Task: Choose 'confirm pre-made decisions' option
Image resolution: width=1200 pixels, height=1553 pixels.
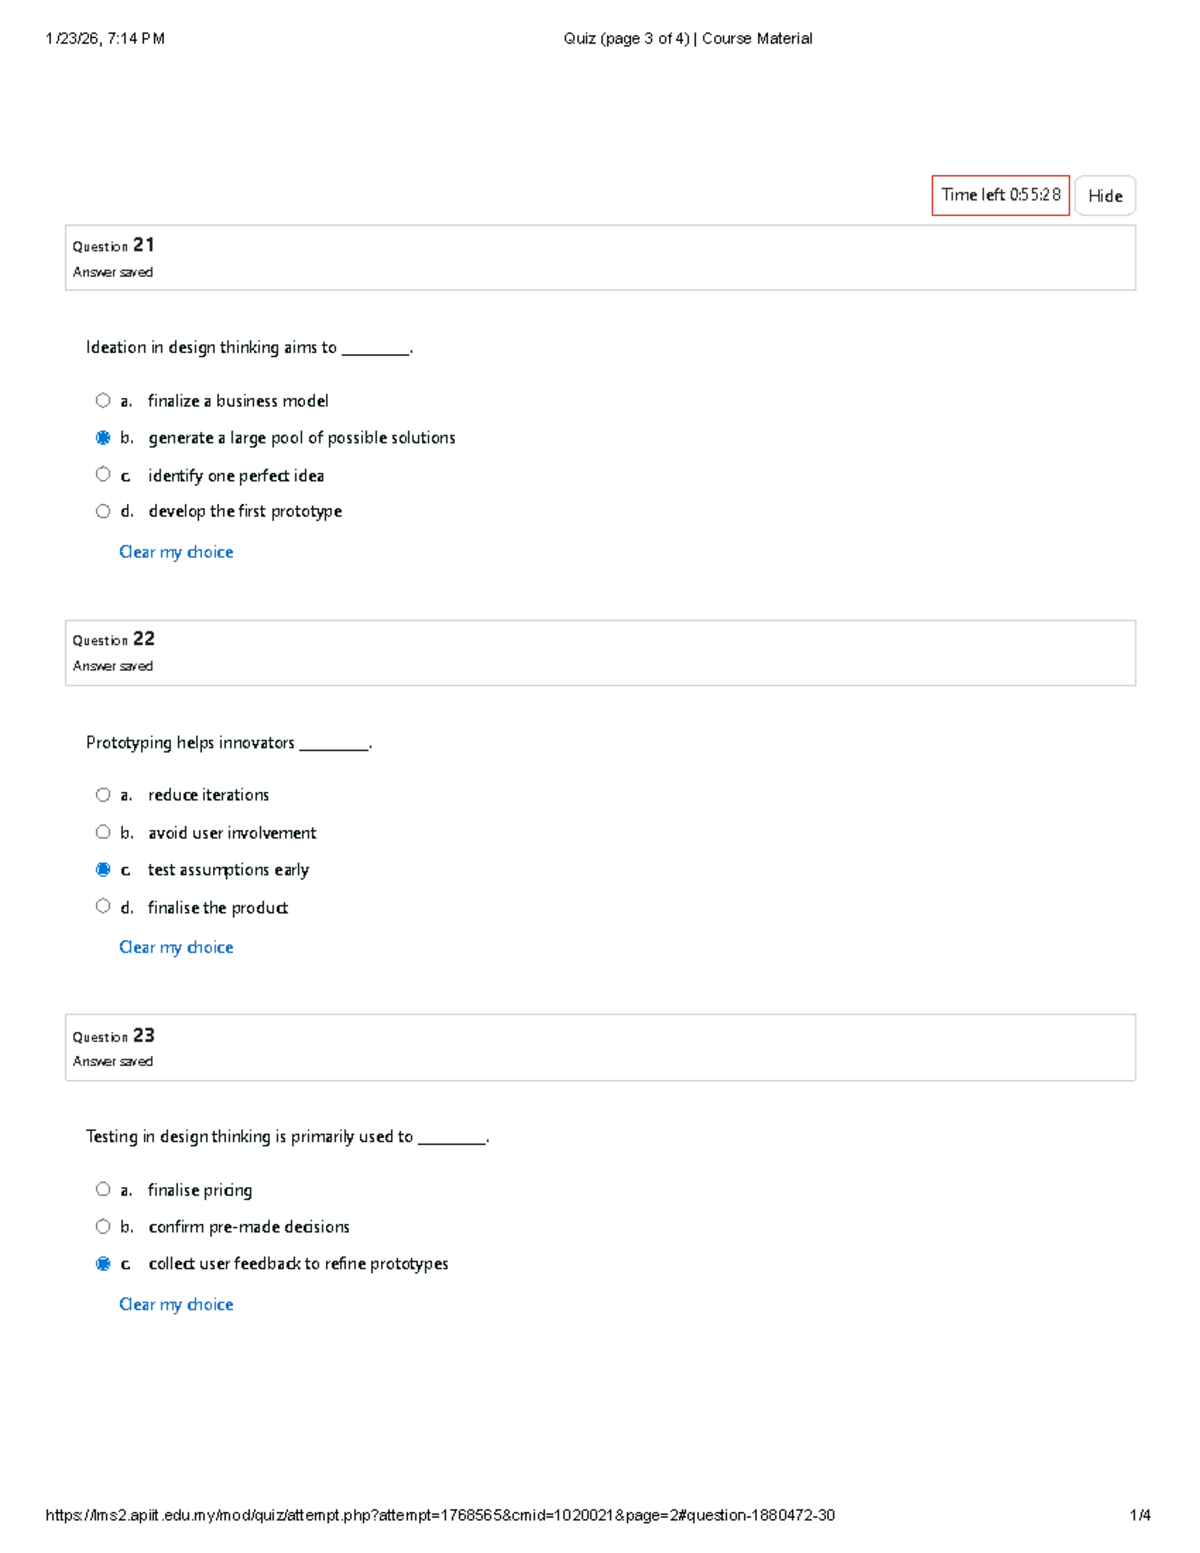Action: [103, 1227]
